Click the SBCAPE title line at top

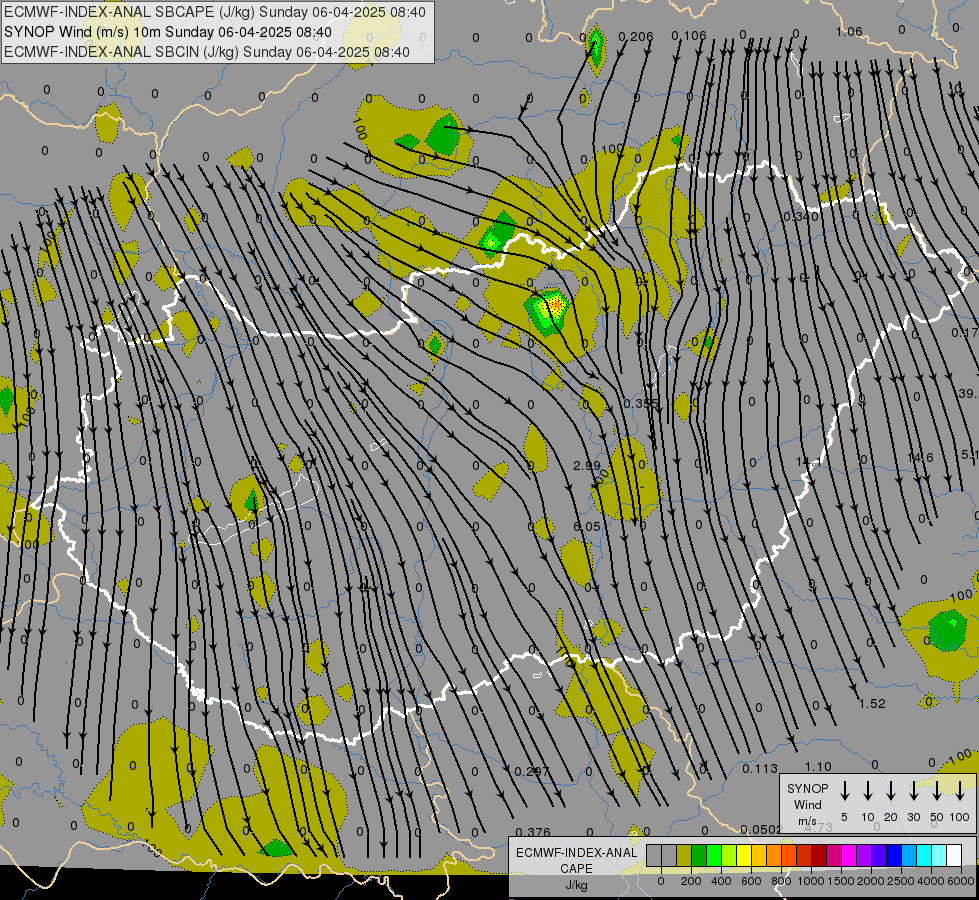[215, 12]
